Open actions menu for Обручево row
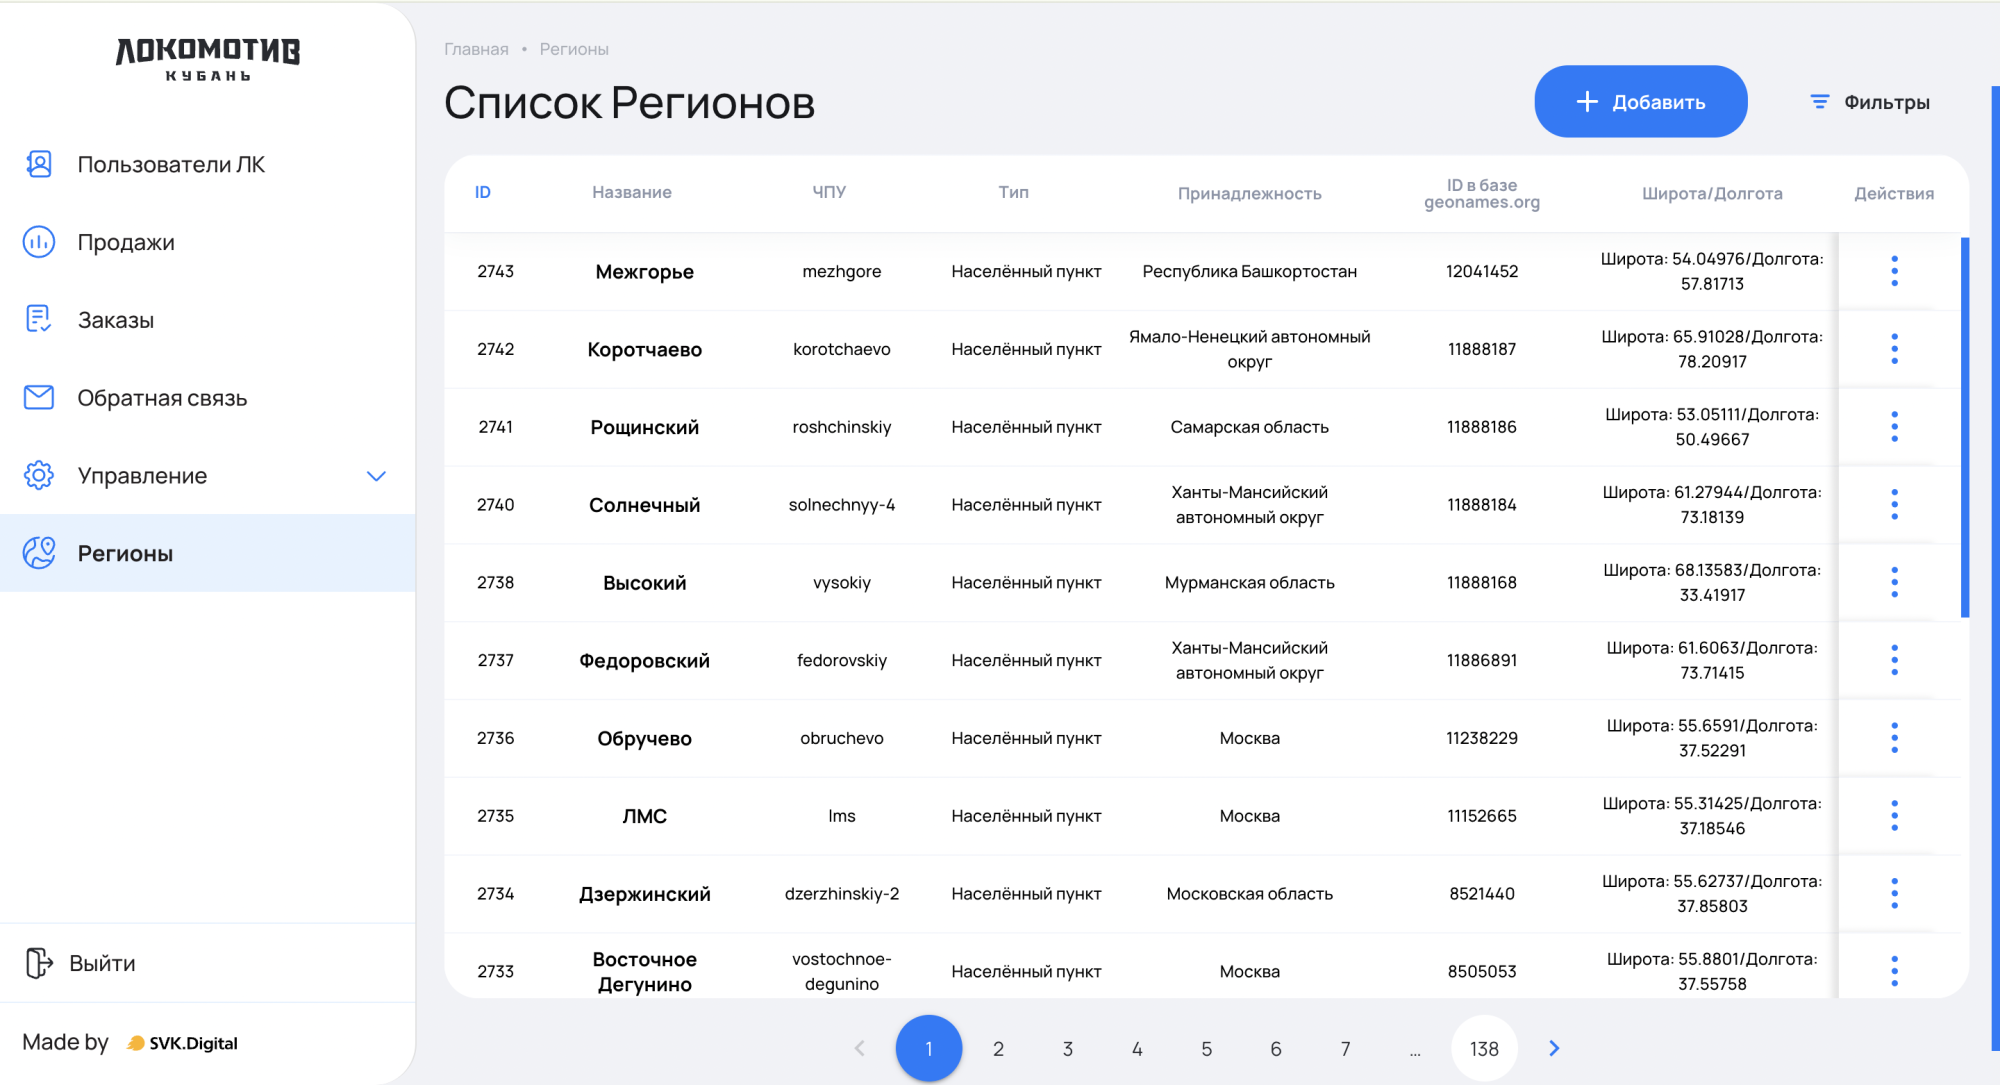 (x=1894, y=738)
